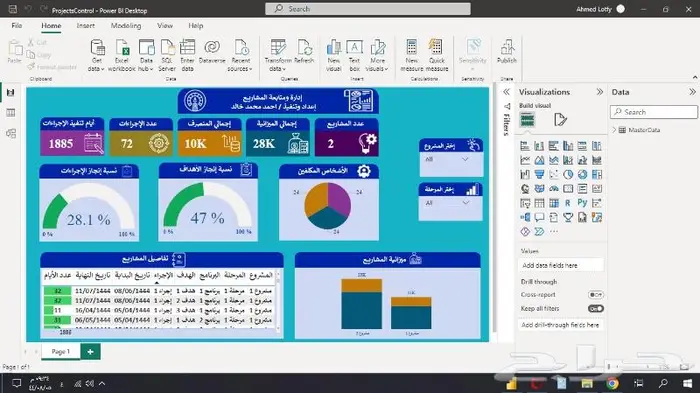Screen dimensions: 700x393
Task: Open the Insert ribbon tab
Action: tap(86, 25)
